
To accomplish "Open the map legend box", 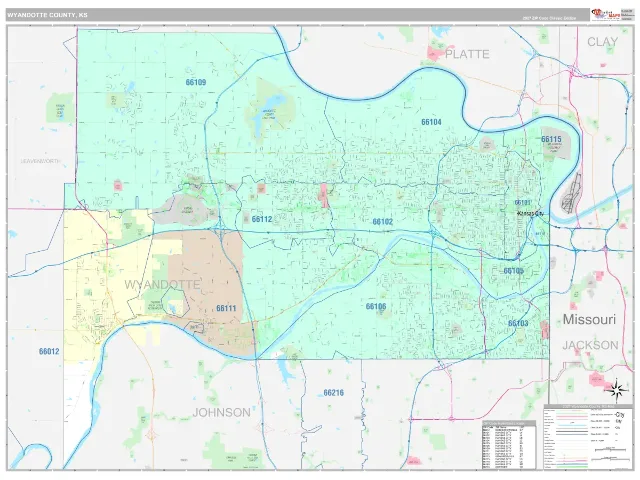I will (588, 437).
